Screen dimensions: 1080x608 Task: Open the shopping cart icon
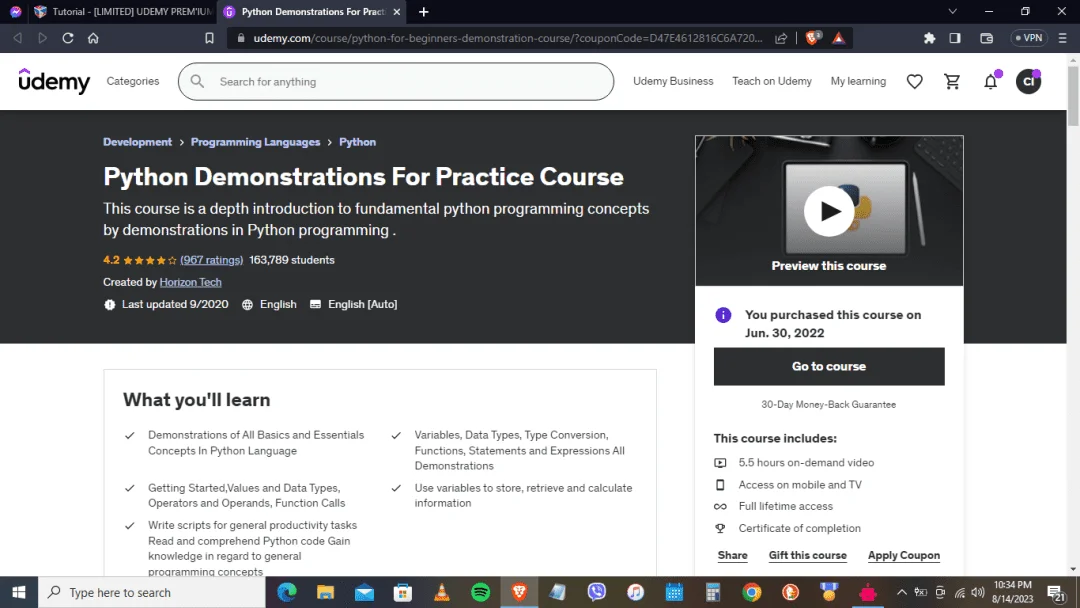click(x=952, y=81)
